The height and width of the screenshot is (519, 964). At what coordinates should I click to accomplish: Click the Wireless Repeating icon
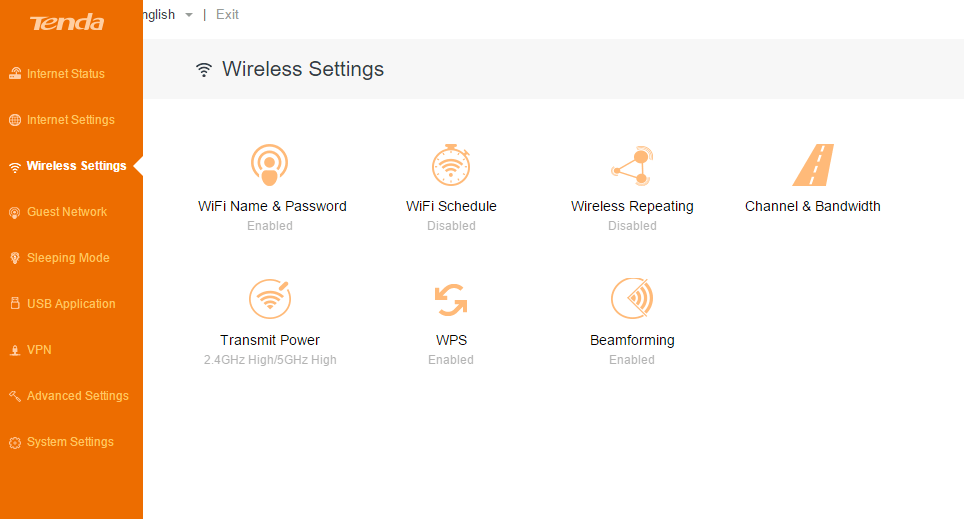(x=632, y=165)
